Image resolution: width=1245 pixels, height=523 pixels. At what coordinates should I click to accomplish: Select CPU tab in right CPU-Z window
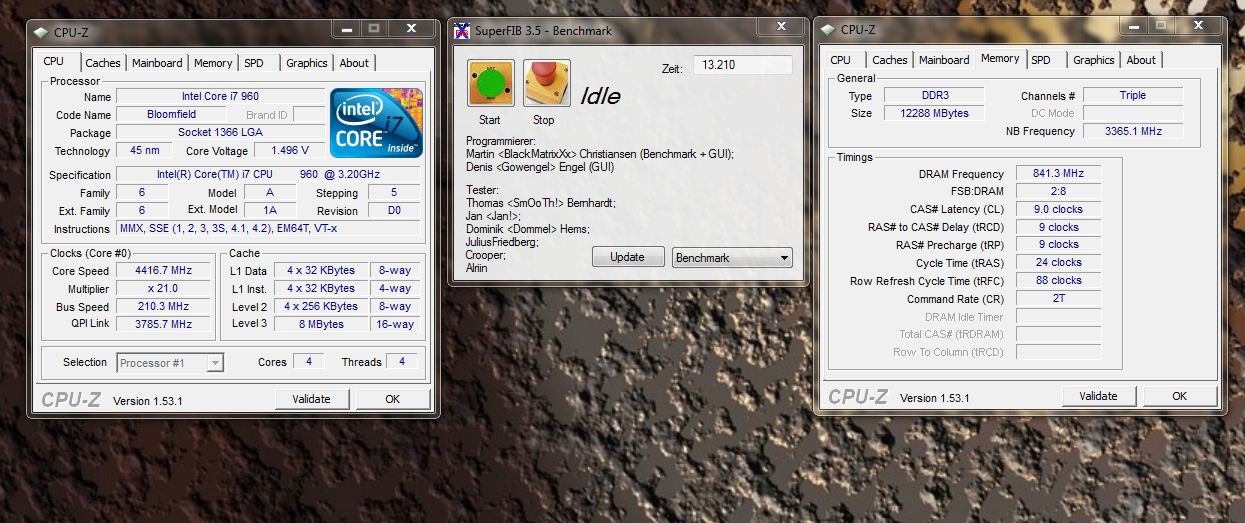coord(840,60)
